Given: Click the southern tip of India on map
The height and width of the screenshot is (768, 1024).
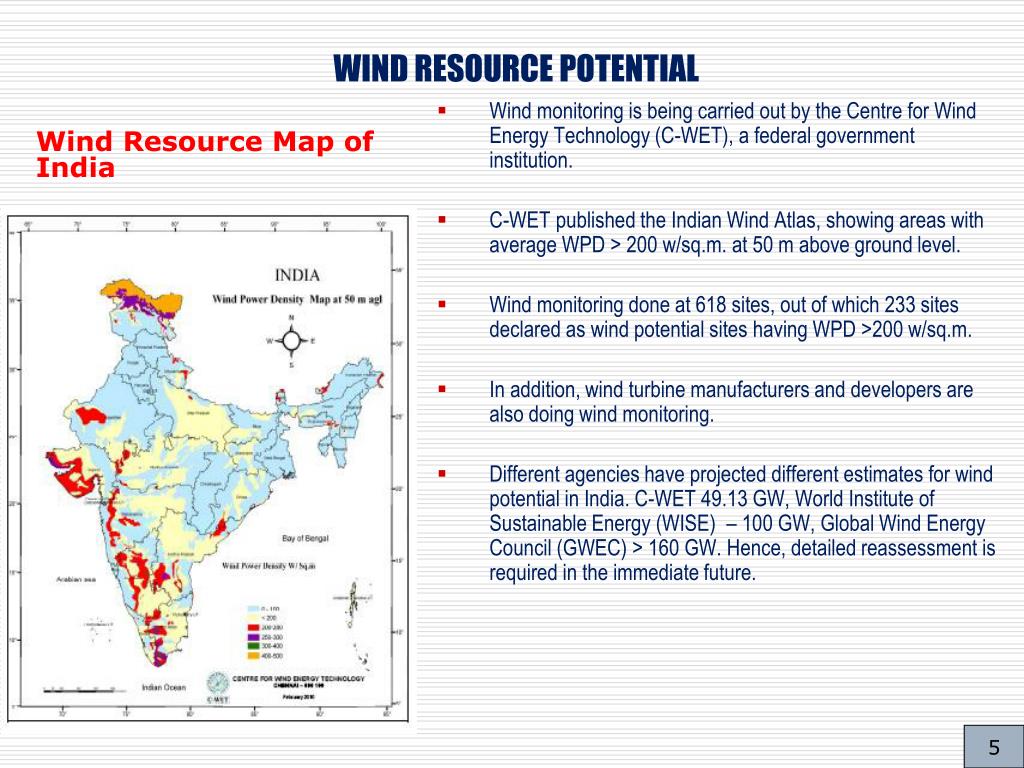Looking at the screenshot, I should [x=159, y=658].
